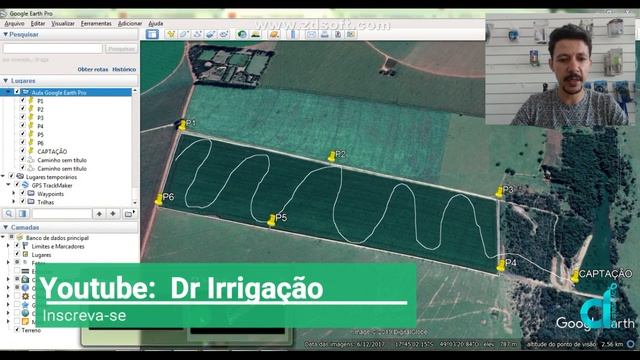Toggle the sunlight across landscape tool
The image size is (640, 360).
[256, 34]
